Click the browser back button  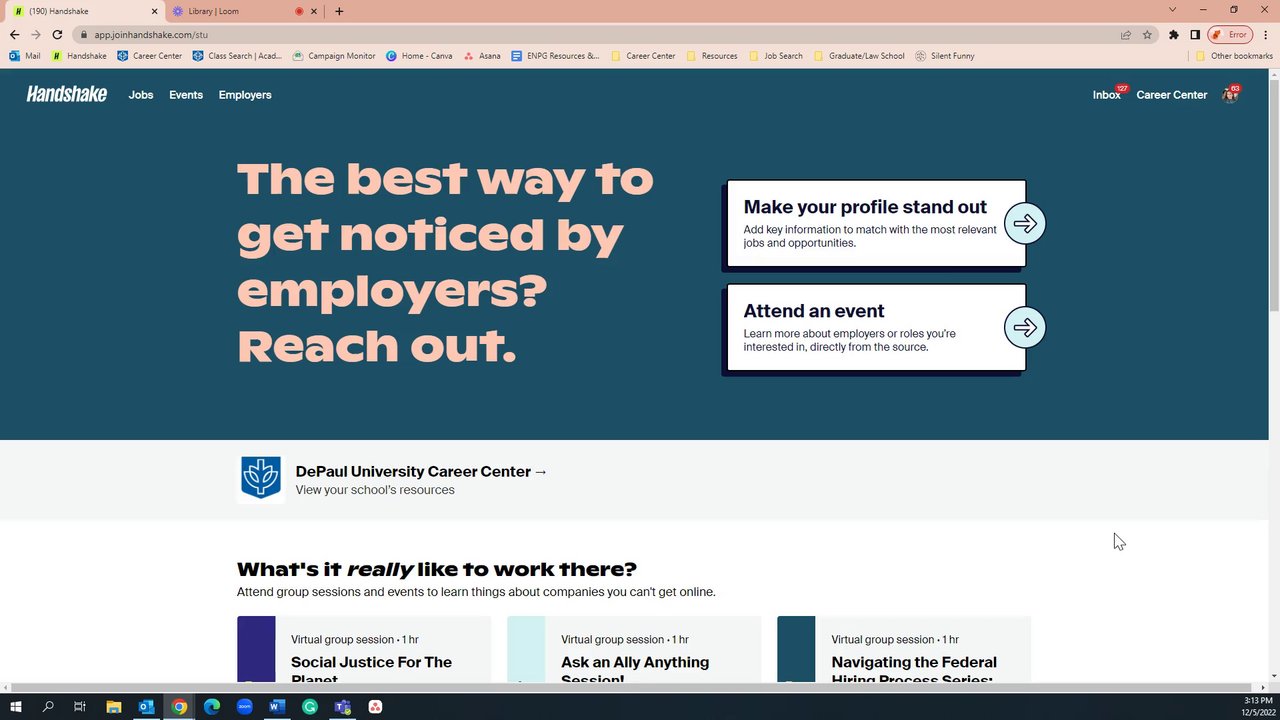coord(14,34)
